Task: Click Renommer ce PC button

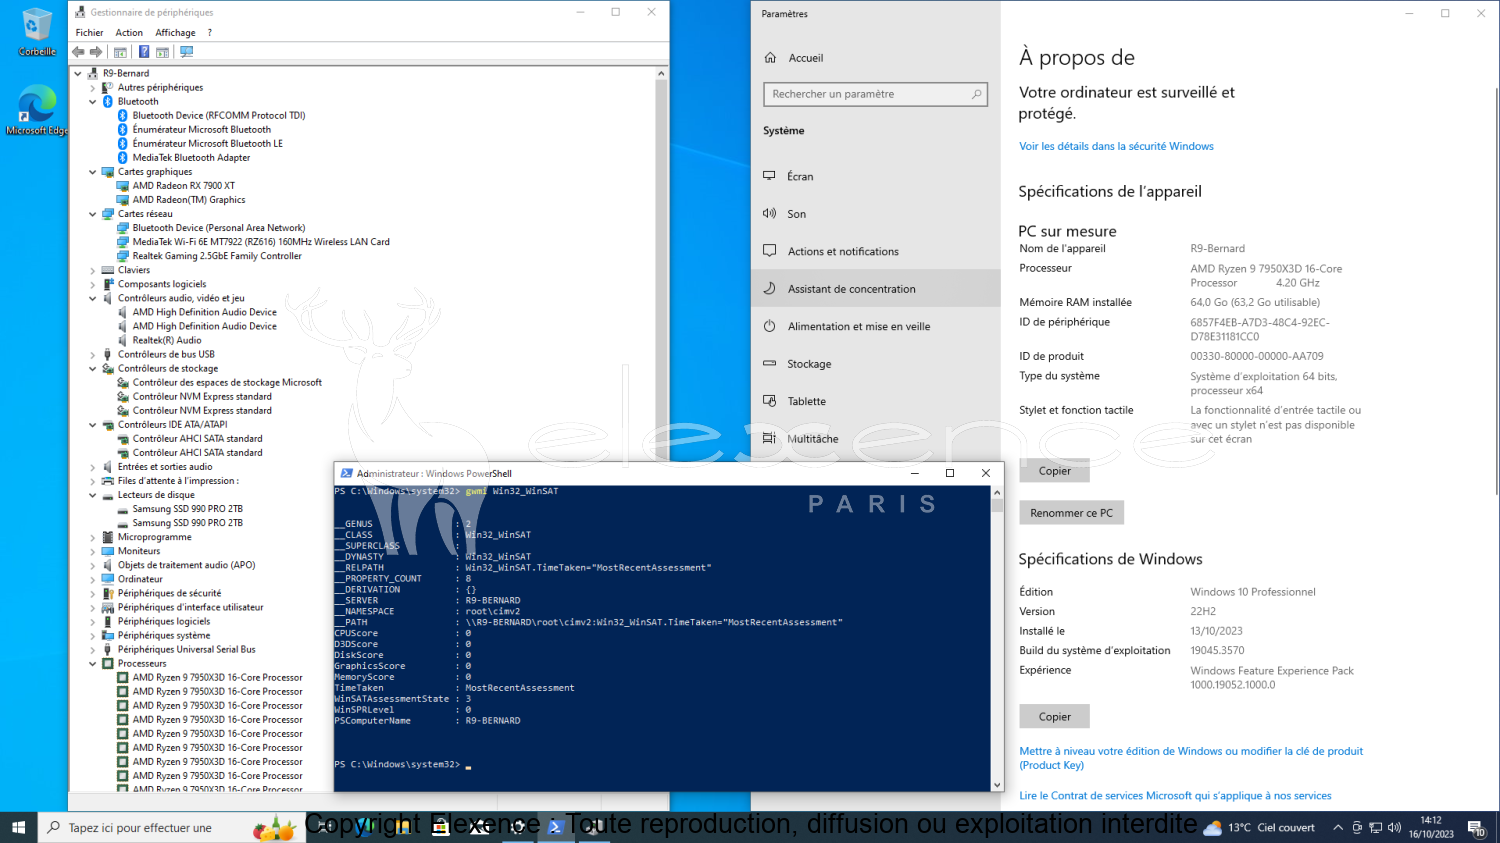Action: click(1071, 513)
